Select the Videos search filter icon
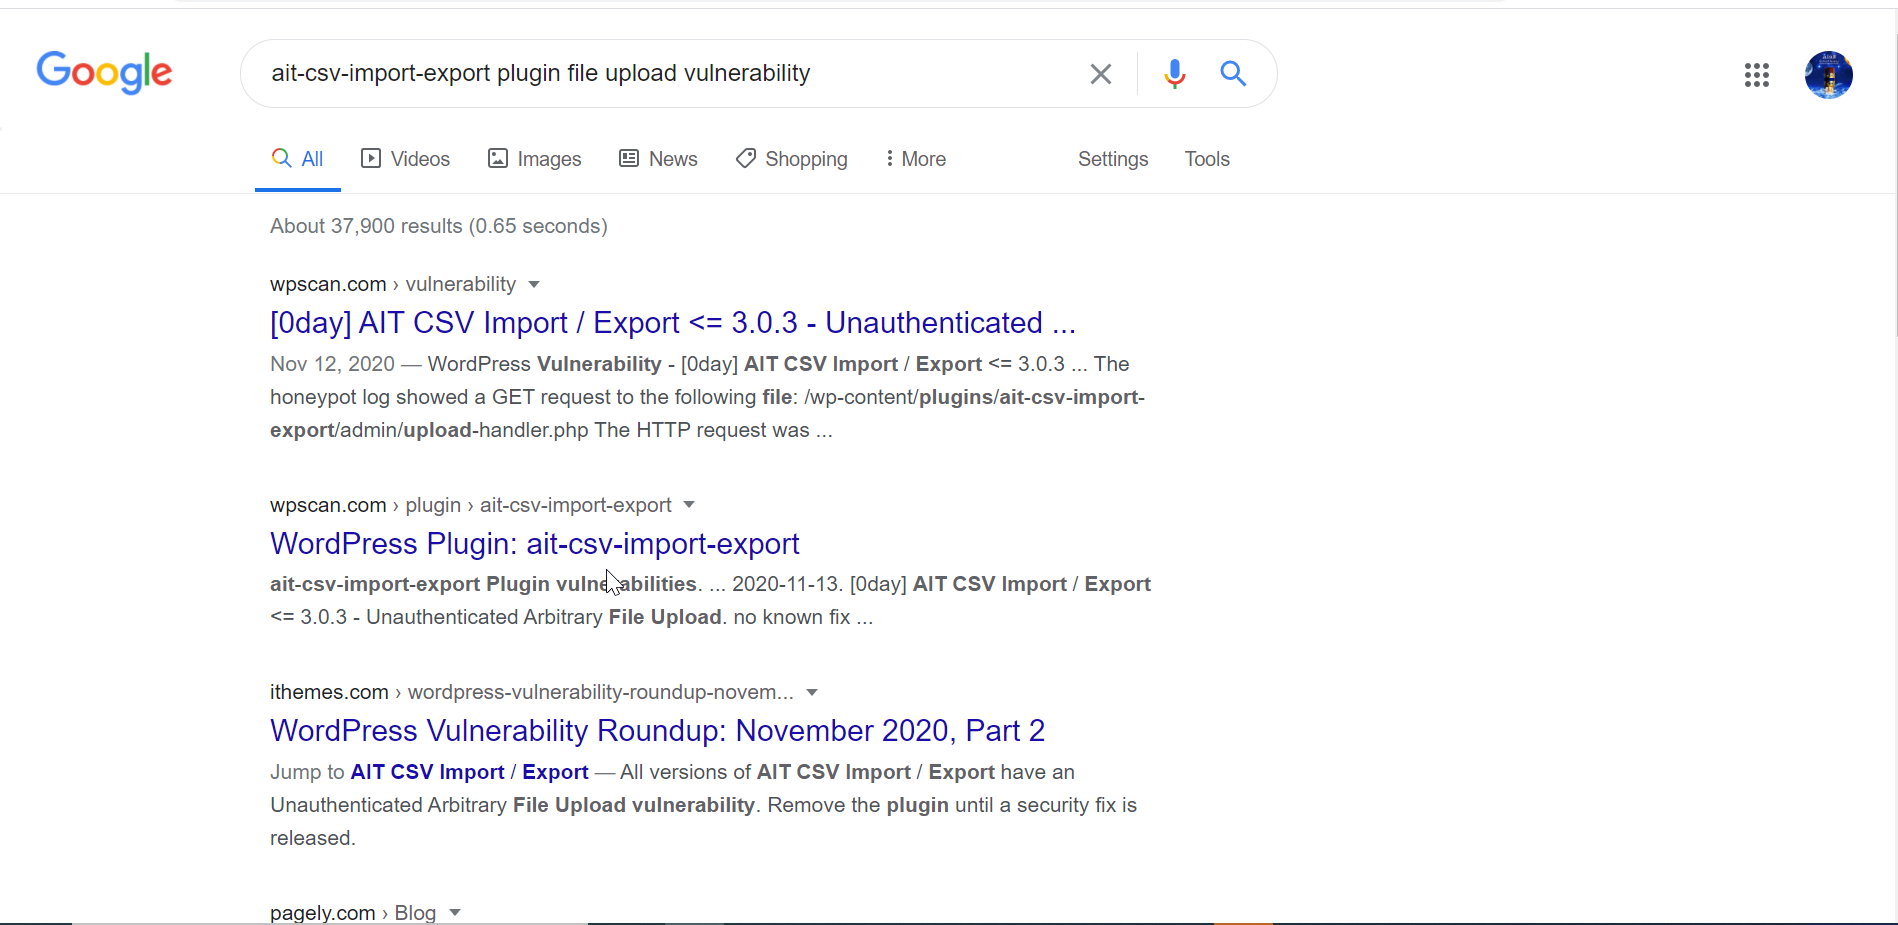1898x925 pixels. coord(371,159)
